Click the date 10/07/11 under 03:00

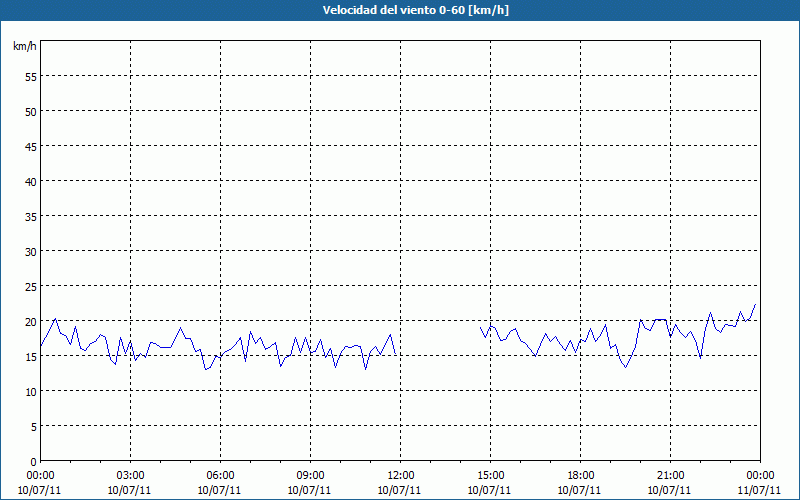[x=130, y=490]
